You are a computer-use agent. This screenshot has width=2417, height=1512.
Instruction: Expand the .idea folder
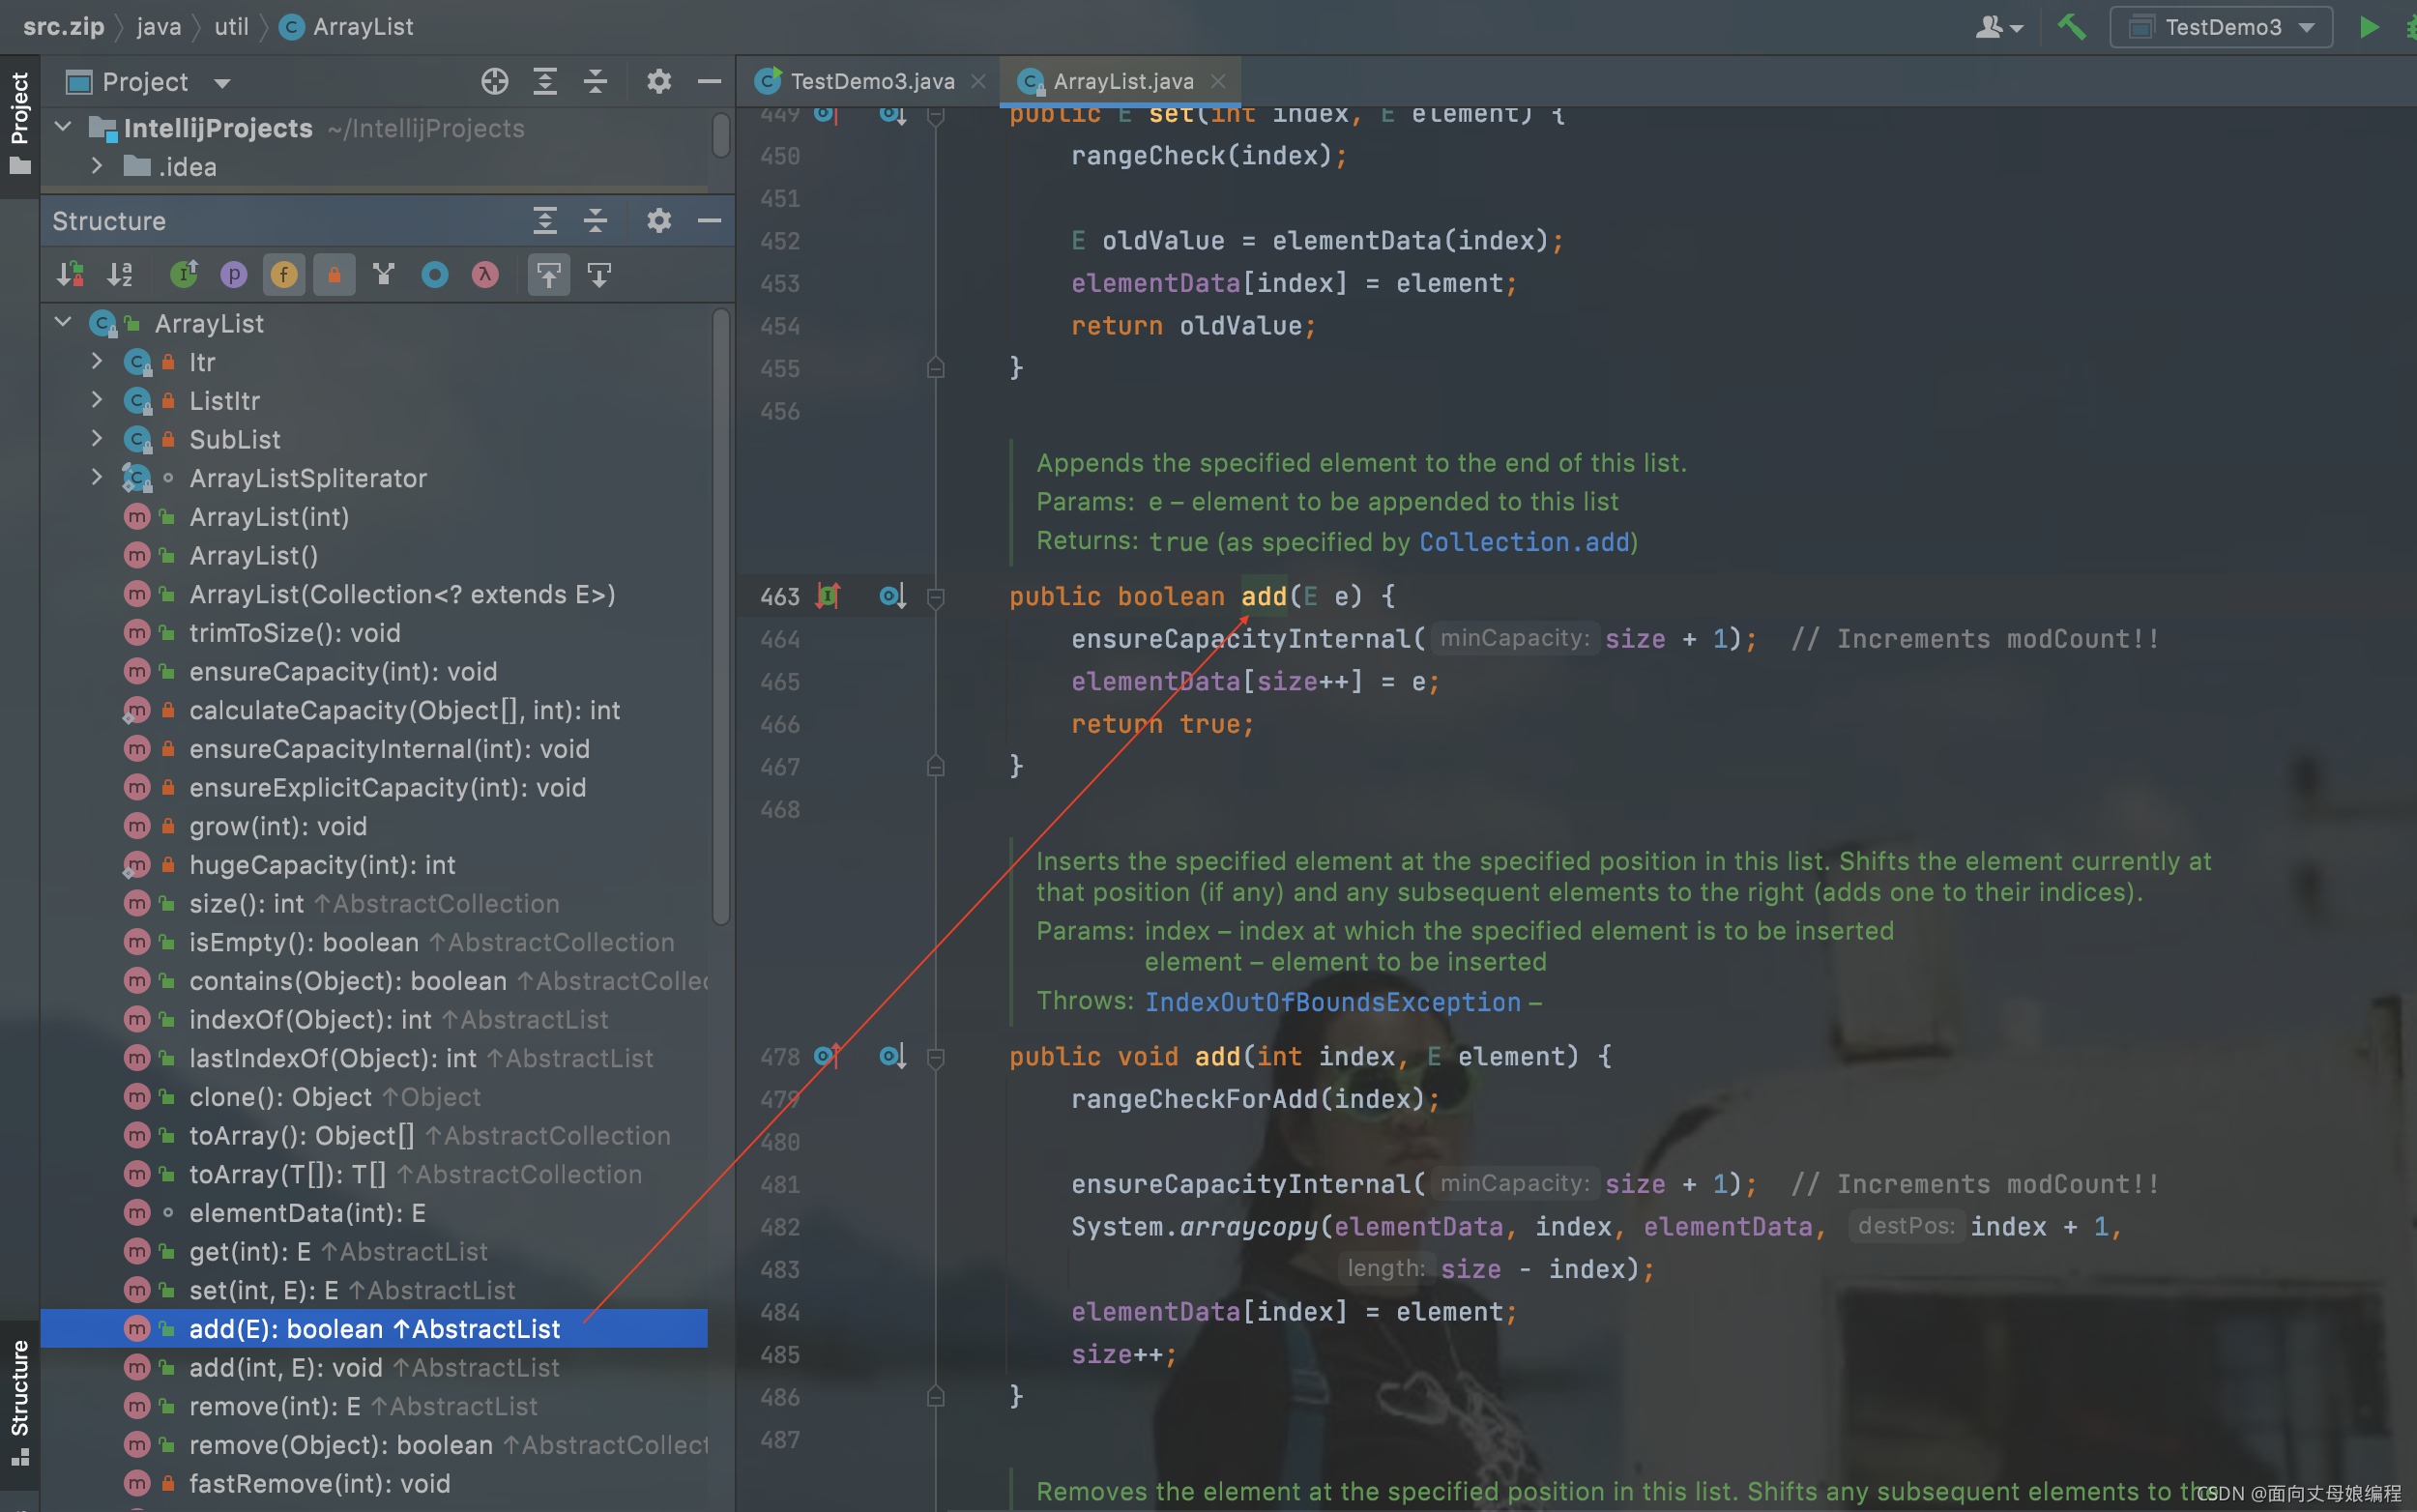click(97, 166)
